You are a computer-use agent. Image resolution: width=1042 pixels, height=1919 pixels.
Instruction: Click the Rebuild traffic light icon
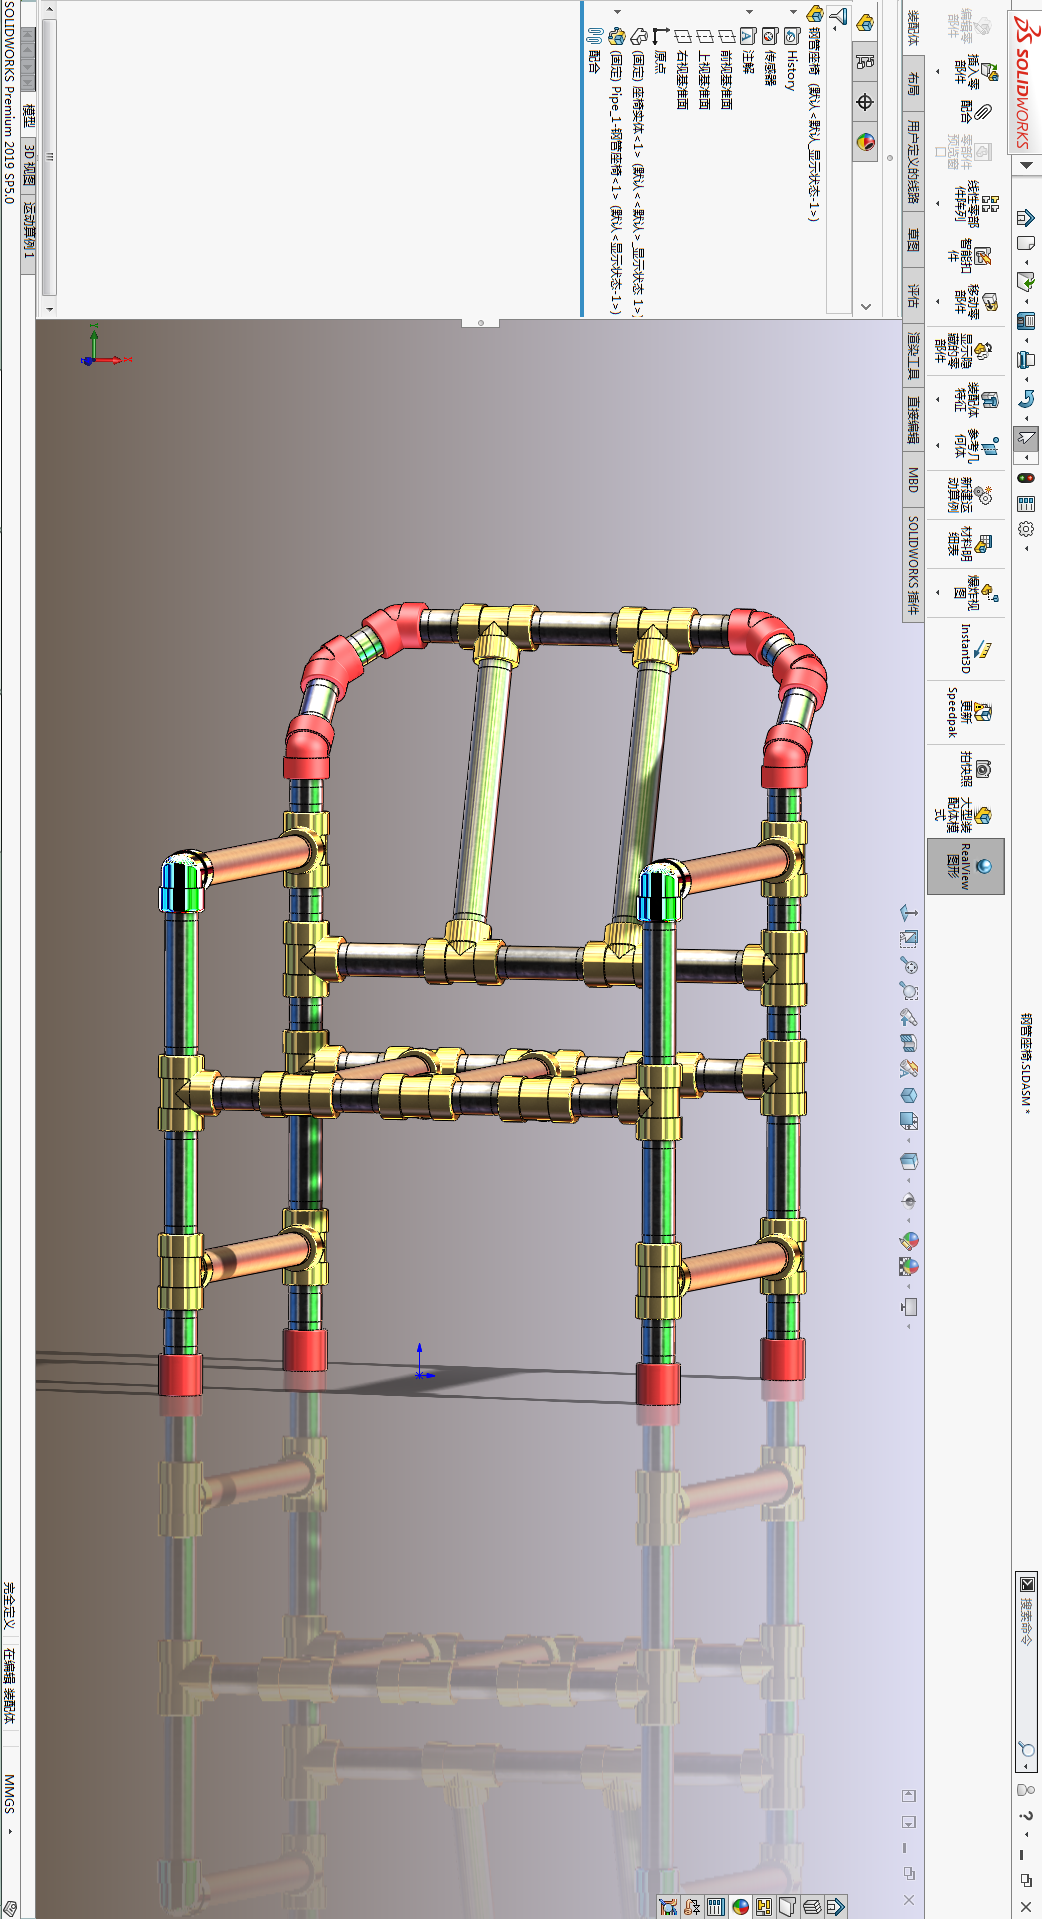tap(1026, 478)
